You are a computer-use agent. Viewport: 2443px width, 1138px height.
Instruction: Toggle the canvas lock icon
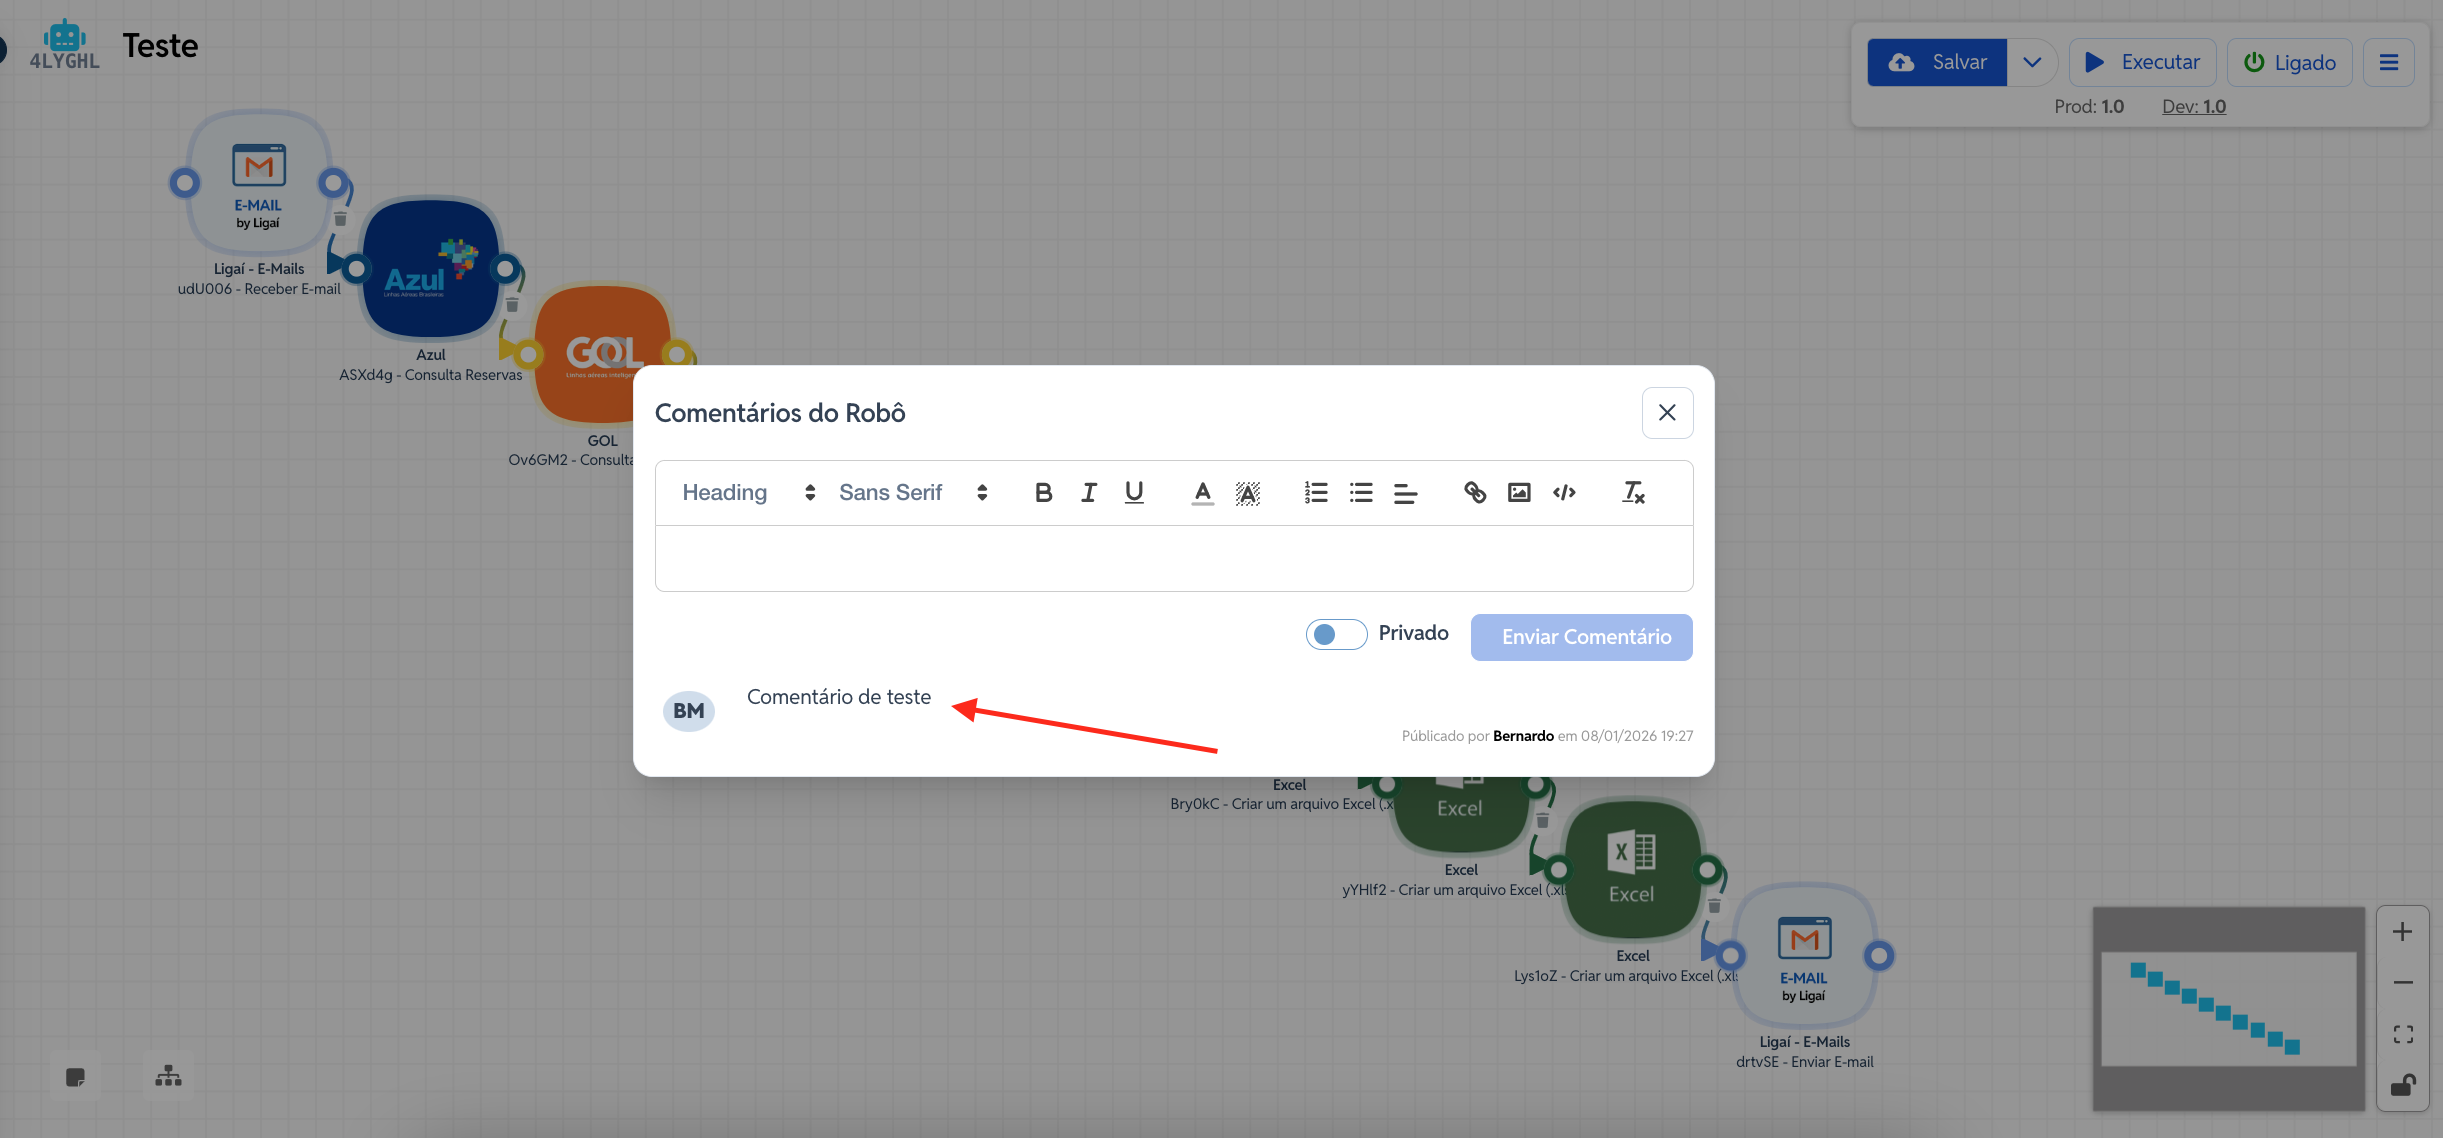2402,1085
